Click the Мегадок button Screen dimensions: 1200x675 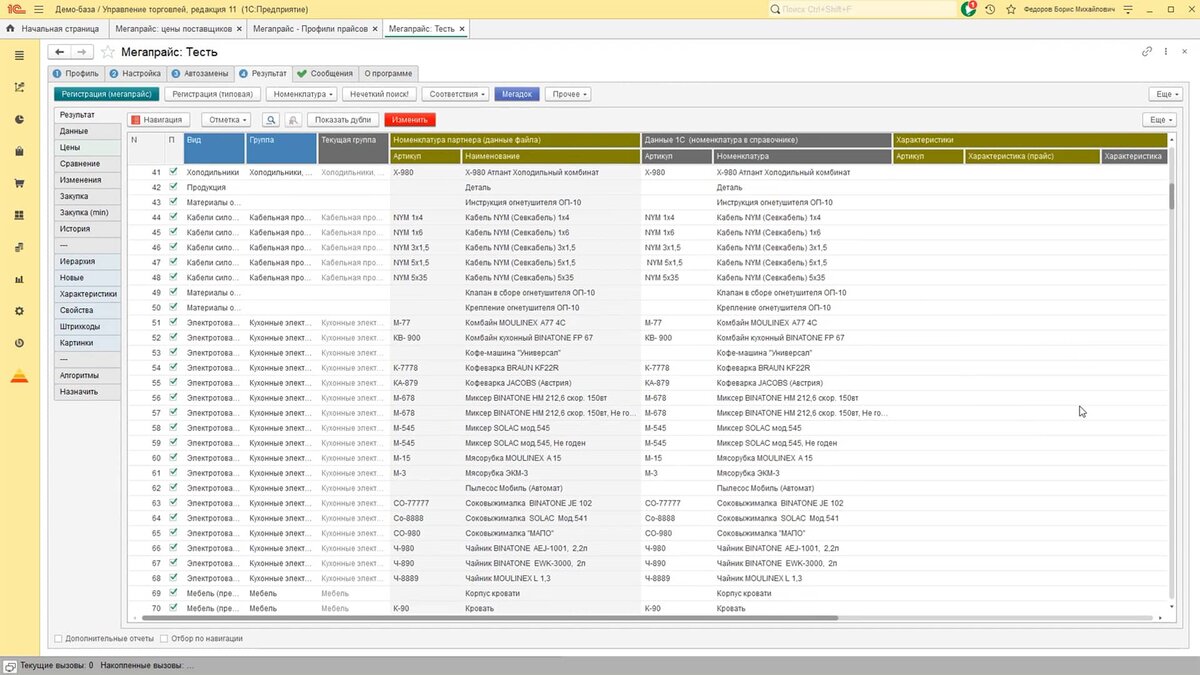(x=517, y=94)
